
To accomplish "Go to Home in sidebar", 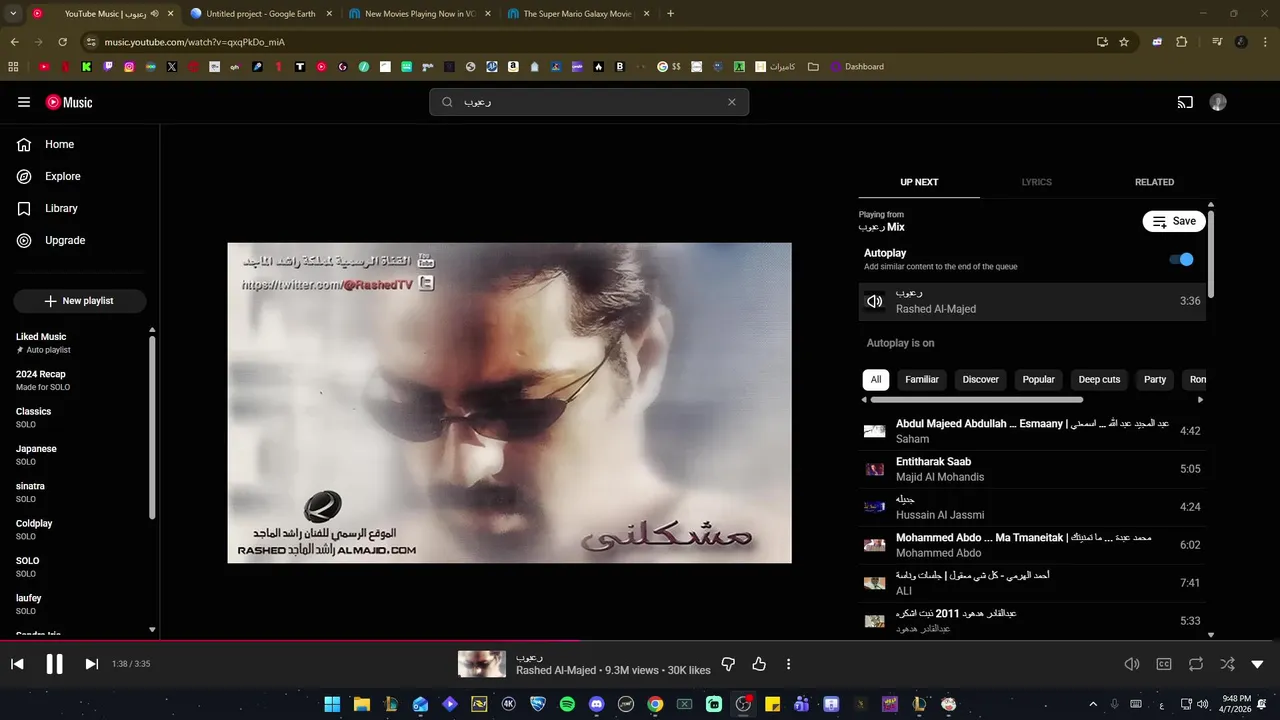I will (80, 144).
